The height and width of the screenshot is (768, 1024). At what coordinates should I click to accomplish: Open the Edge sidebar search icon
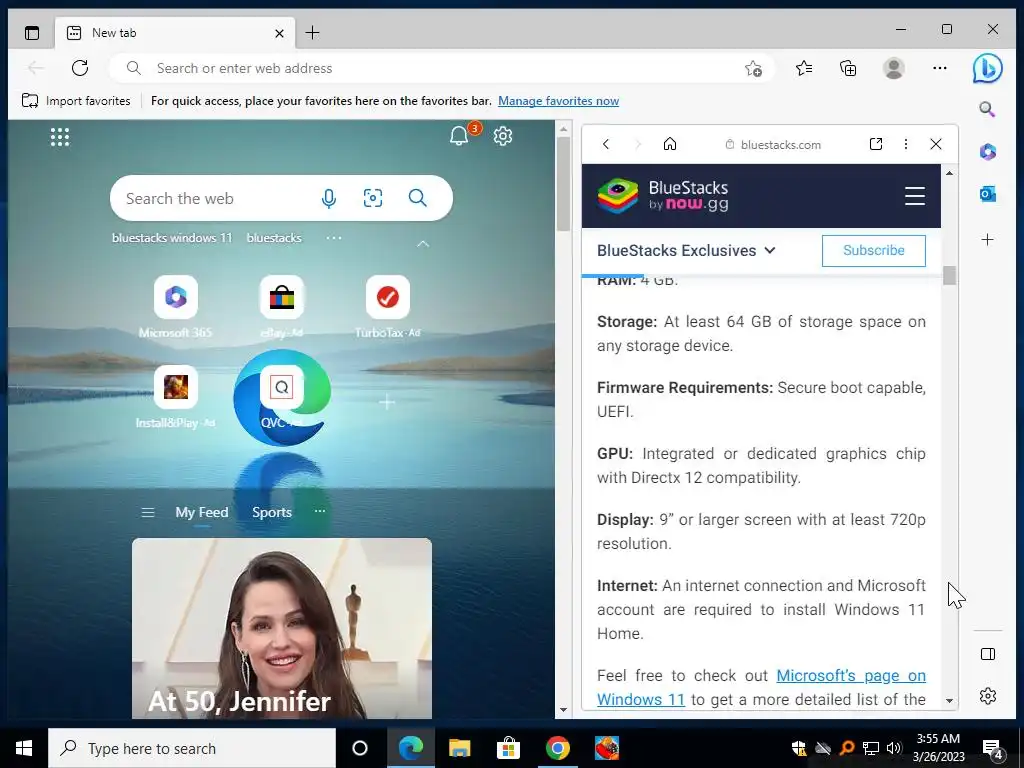pos(987,110)
